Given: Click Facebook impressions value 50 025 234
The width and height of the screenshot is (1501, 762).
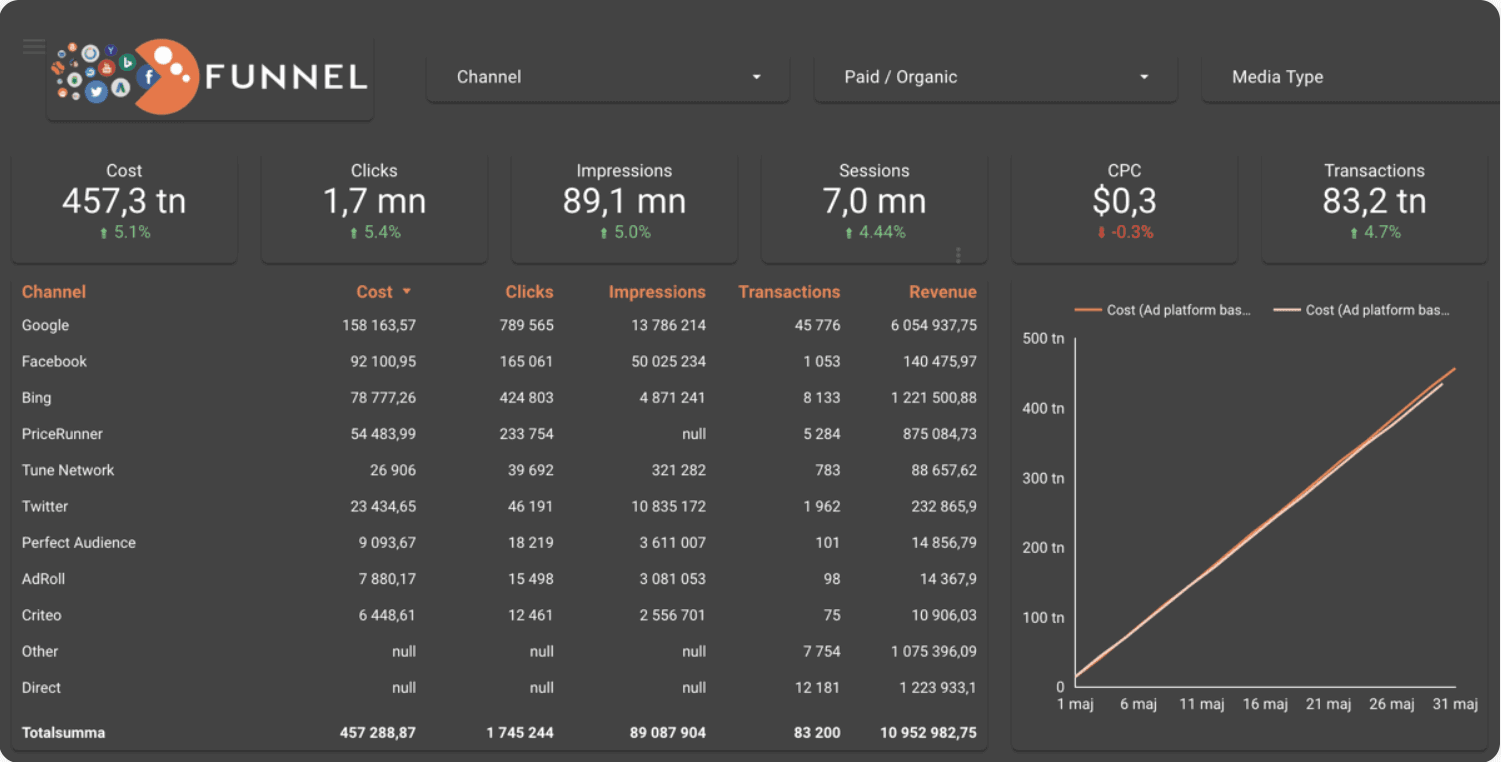Looking at the screenshot, I should click(668, 361).
